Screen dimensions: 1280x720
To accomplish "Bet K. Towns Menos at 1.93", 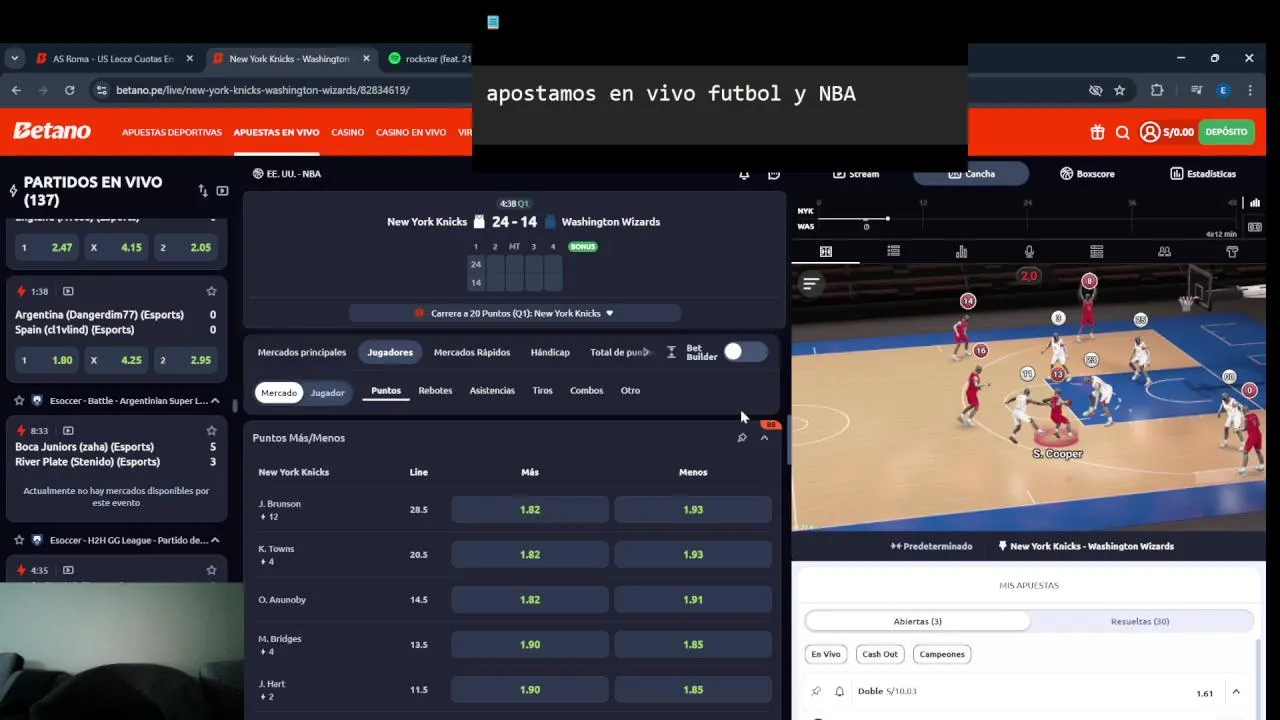I will point(693,554).
